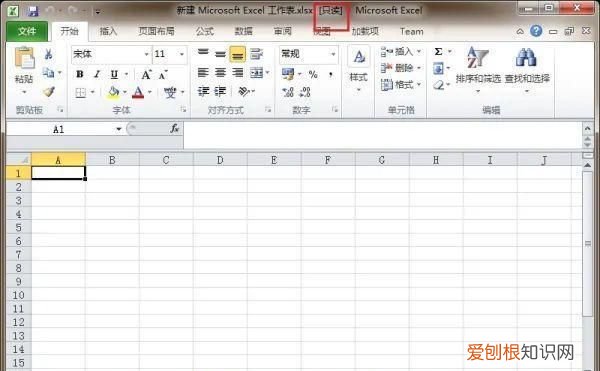
Task: Click the Save icon in Quick Access
Action: click(x=33, y=11)
